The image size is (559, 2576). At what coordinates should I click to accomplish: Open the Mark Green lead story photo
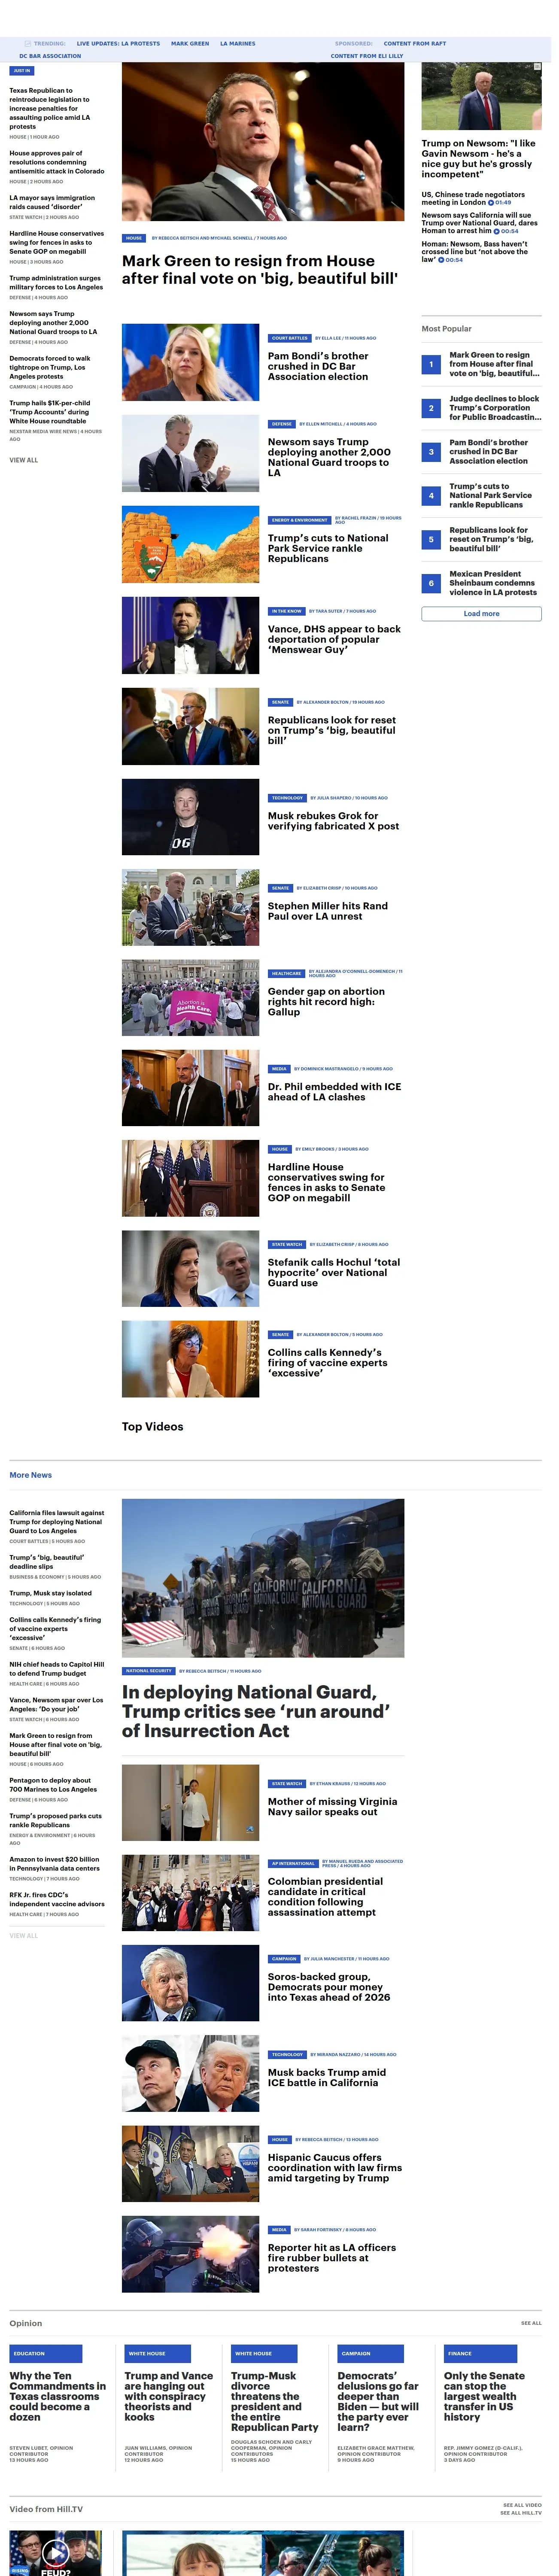tap(263, 142)
